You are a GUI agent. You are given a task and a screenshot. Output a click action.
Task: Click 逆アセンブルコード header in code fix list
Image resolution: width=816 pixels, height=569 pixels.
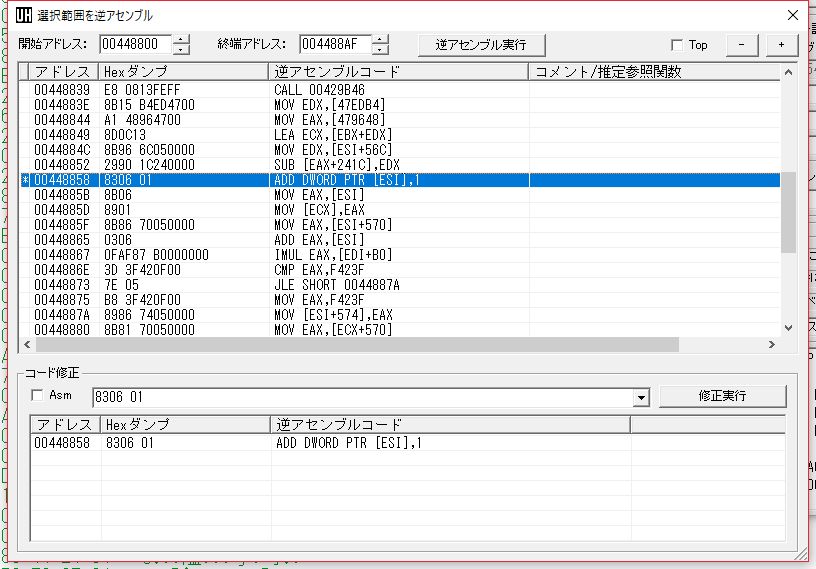tap(450, 424)
